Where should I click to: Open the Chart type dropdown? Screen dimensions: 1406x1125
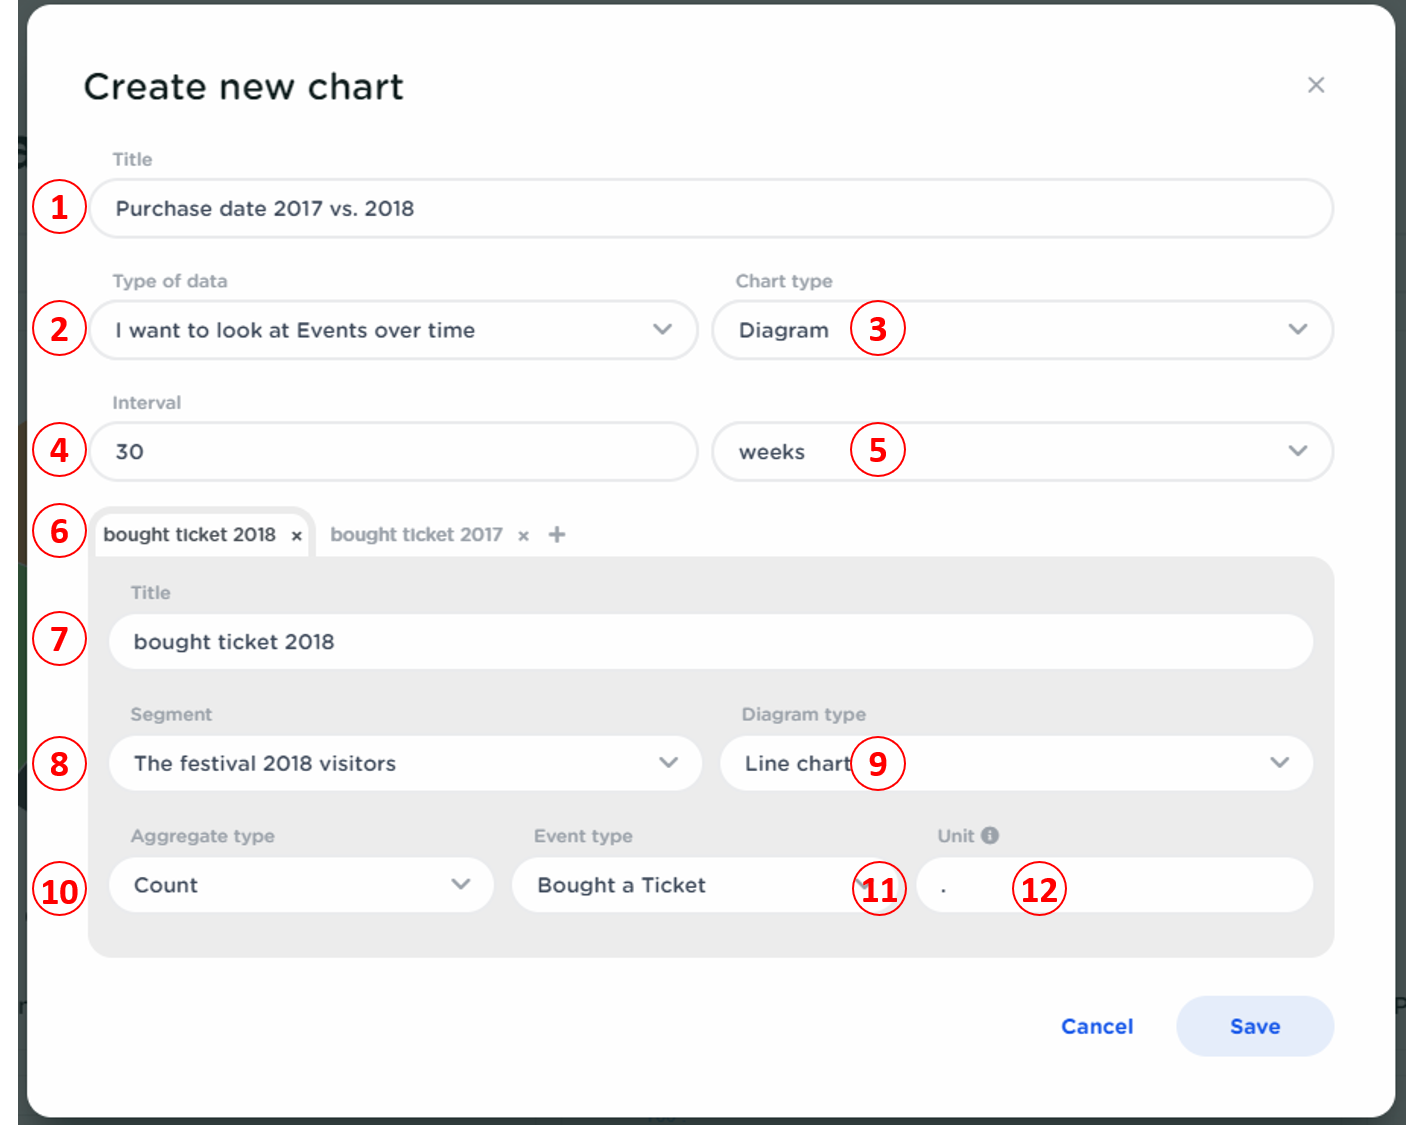tap(1022, 330)
